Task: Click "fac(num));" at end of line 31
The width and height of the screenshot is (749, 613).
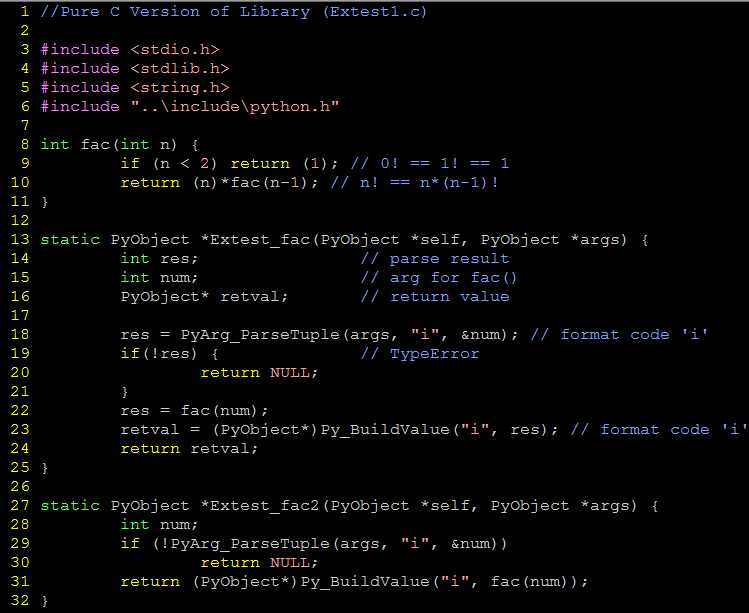Action: point(539,582)
